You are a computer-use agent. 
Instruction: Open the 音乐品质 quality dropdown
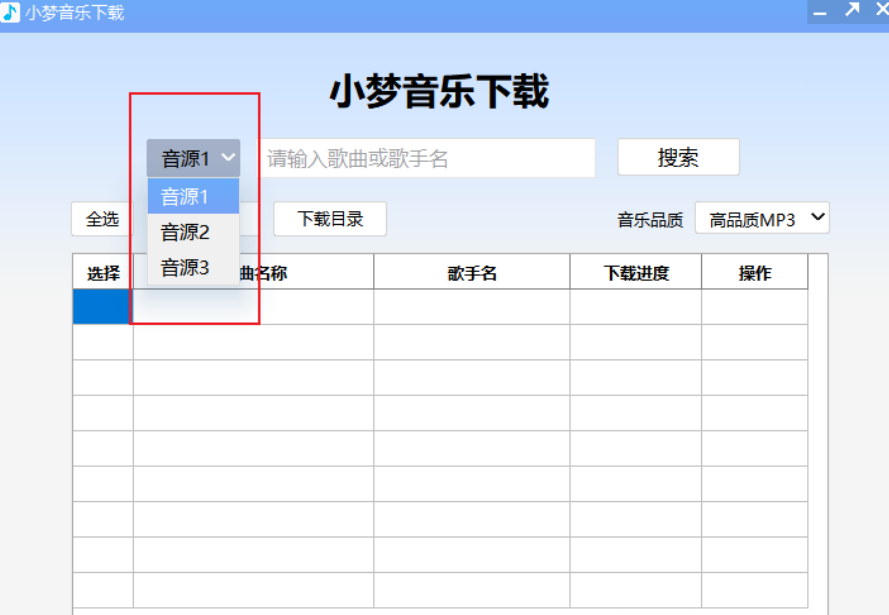pos(816,218)
